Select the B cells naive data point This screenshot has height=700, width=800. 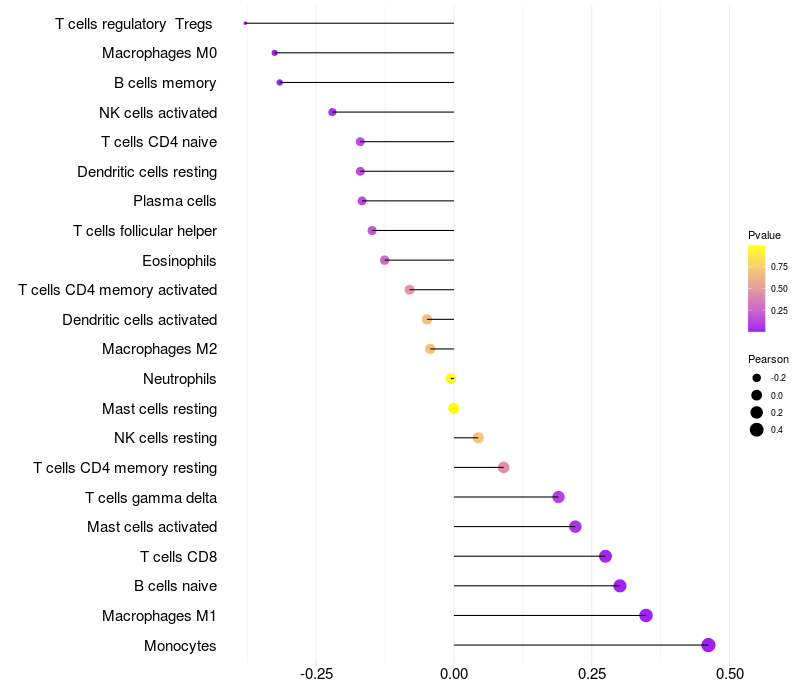pyautogui.click(x=620, y=586)
